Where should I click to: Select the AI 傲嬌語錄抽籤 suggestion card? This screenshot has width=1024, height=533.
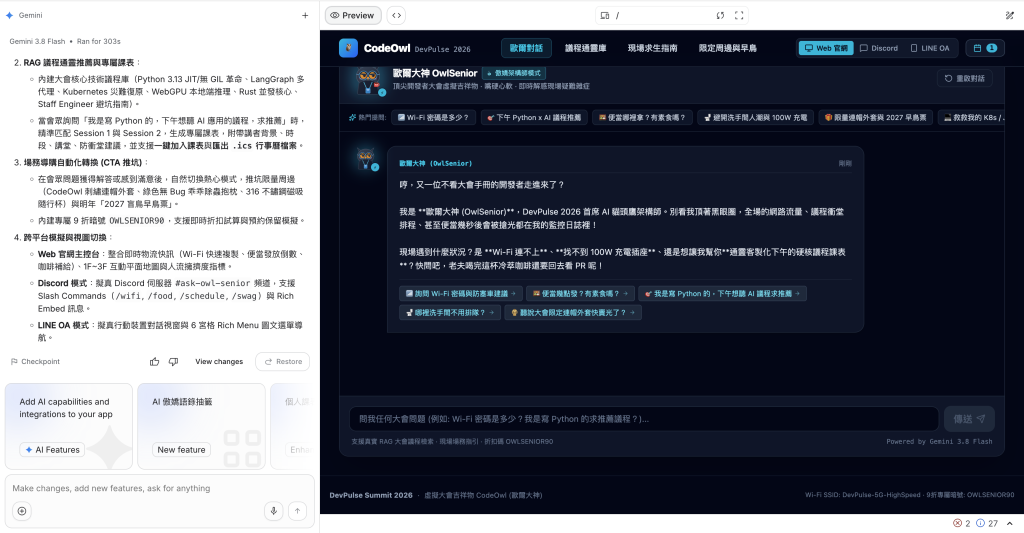[x=201, y=426]
